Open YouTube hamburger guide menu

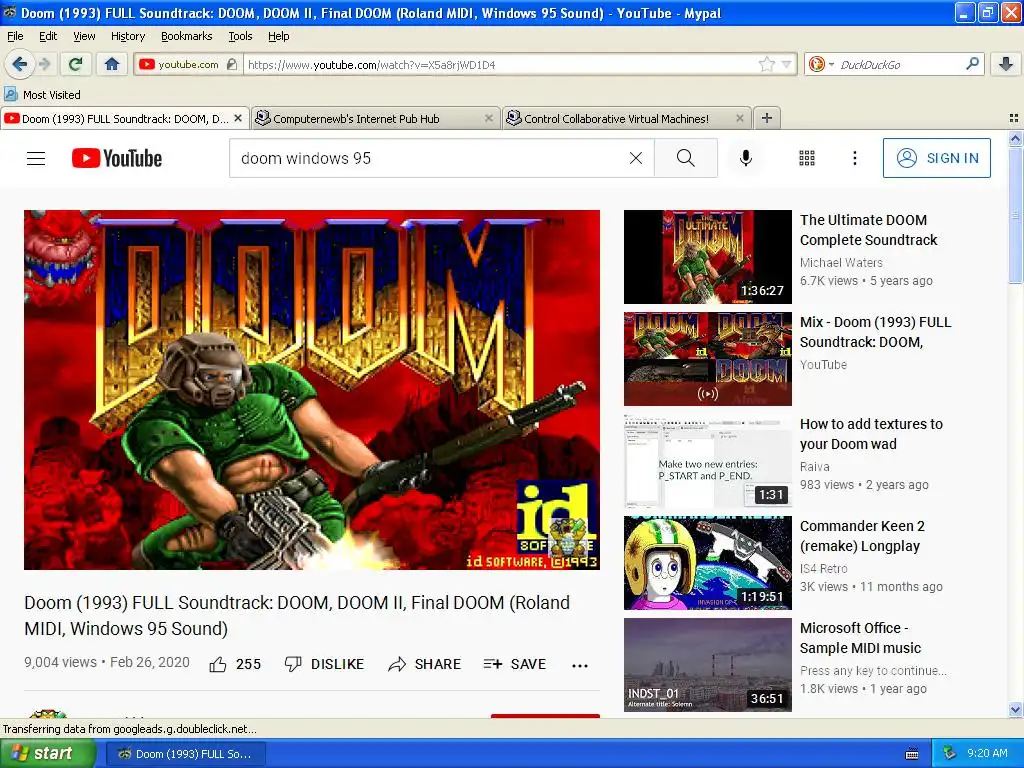pyautogui.click(x=36, y=158)
